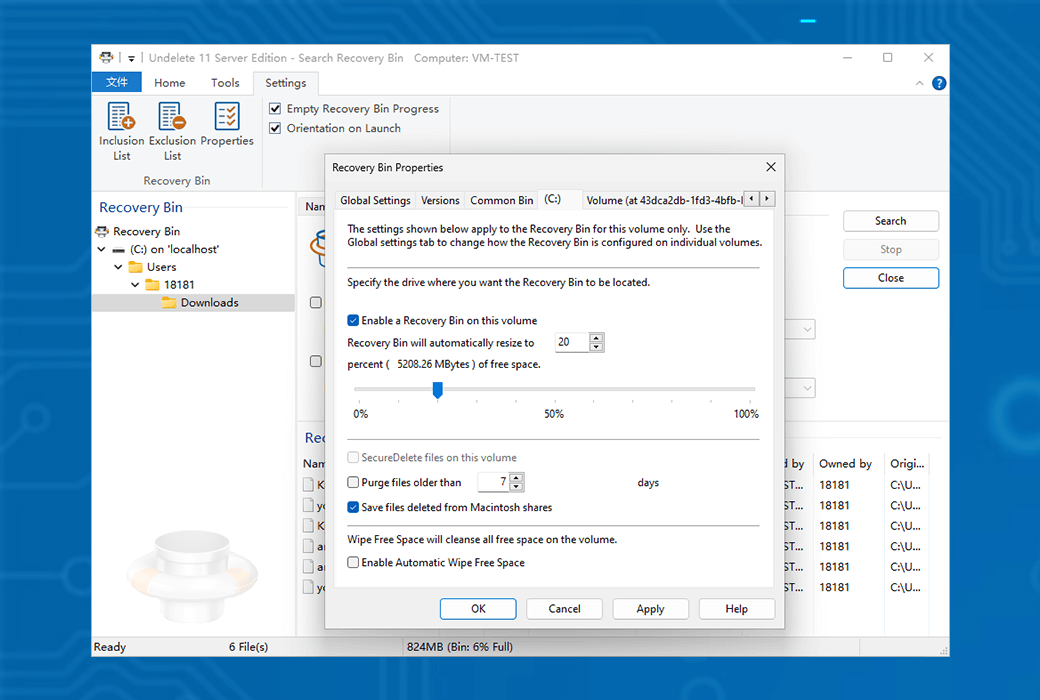Enable Purge files older than checkbox
Viewport: 1040px width, 700px height.
353,483
